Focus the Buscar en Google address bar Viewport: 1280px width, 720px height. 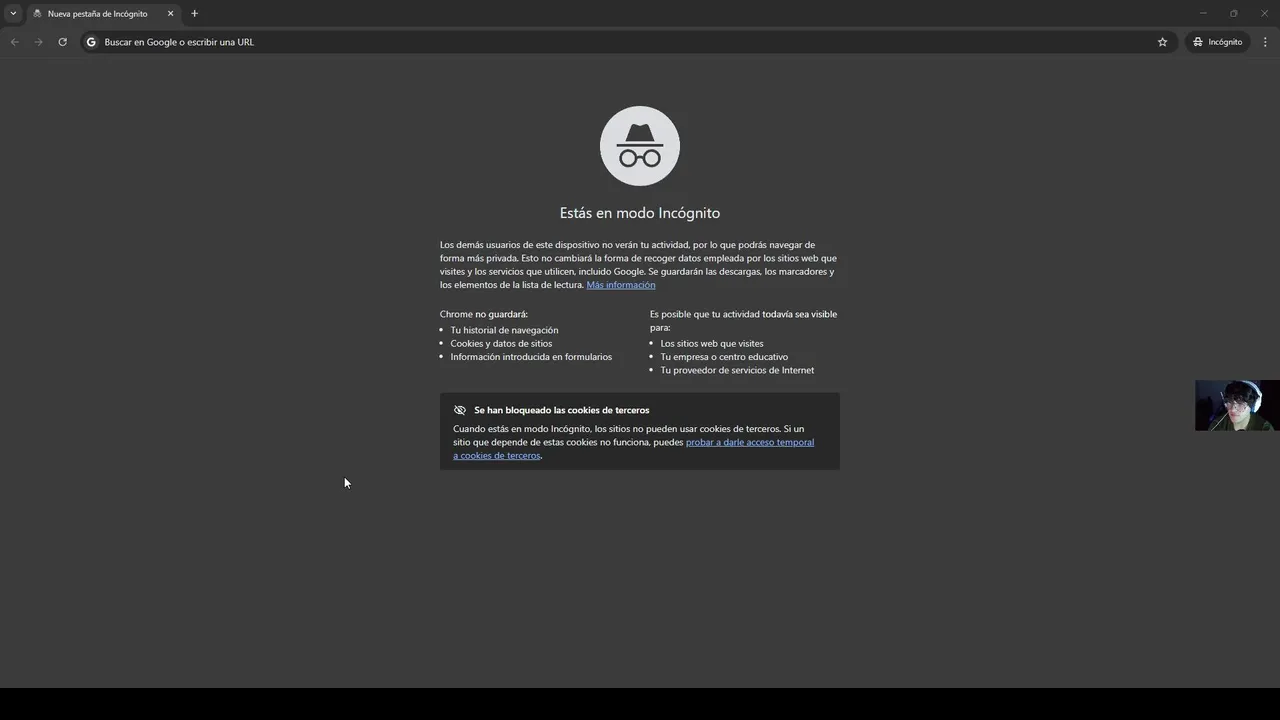[627, 42]
